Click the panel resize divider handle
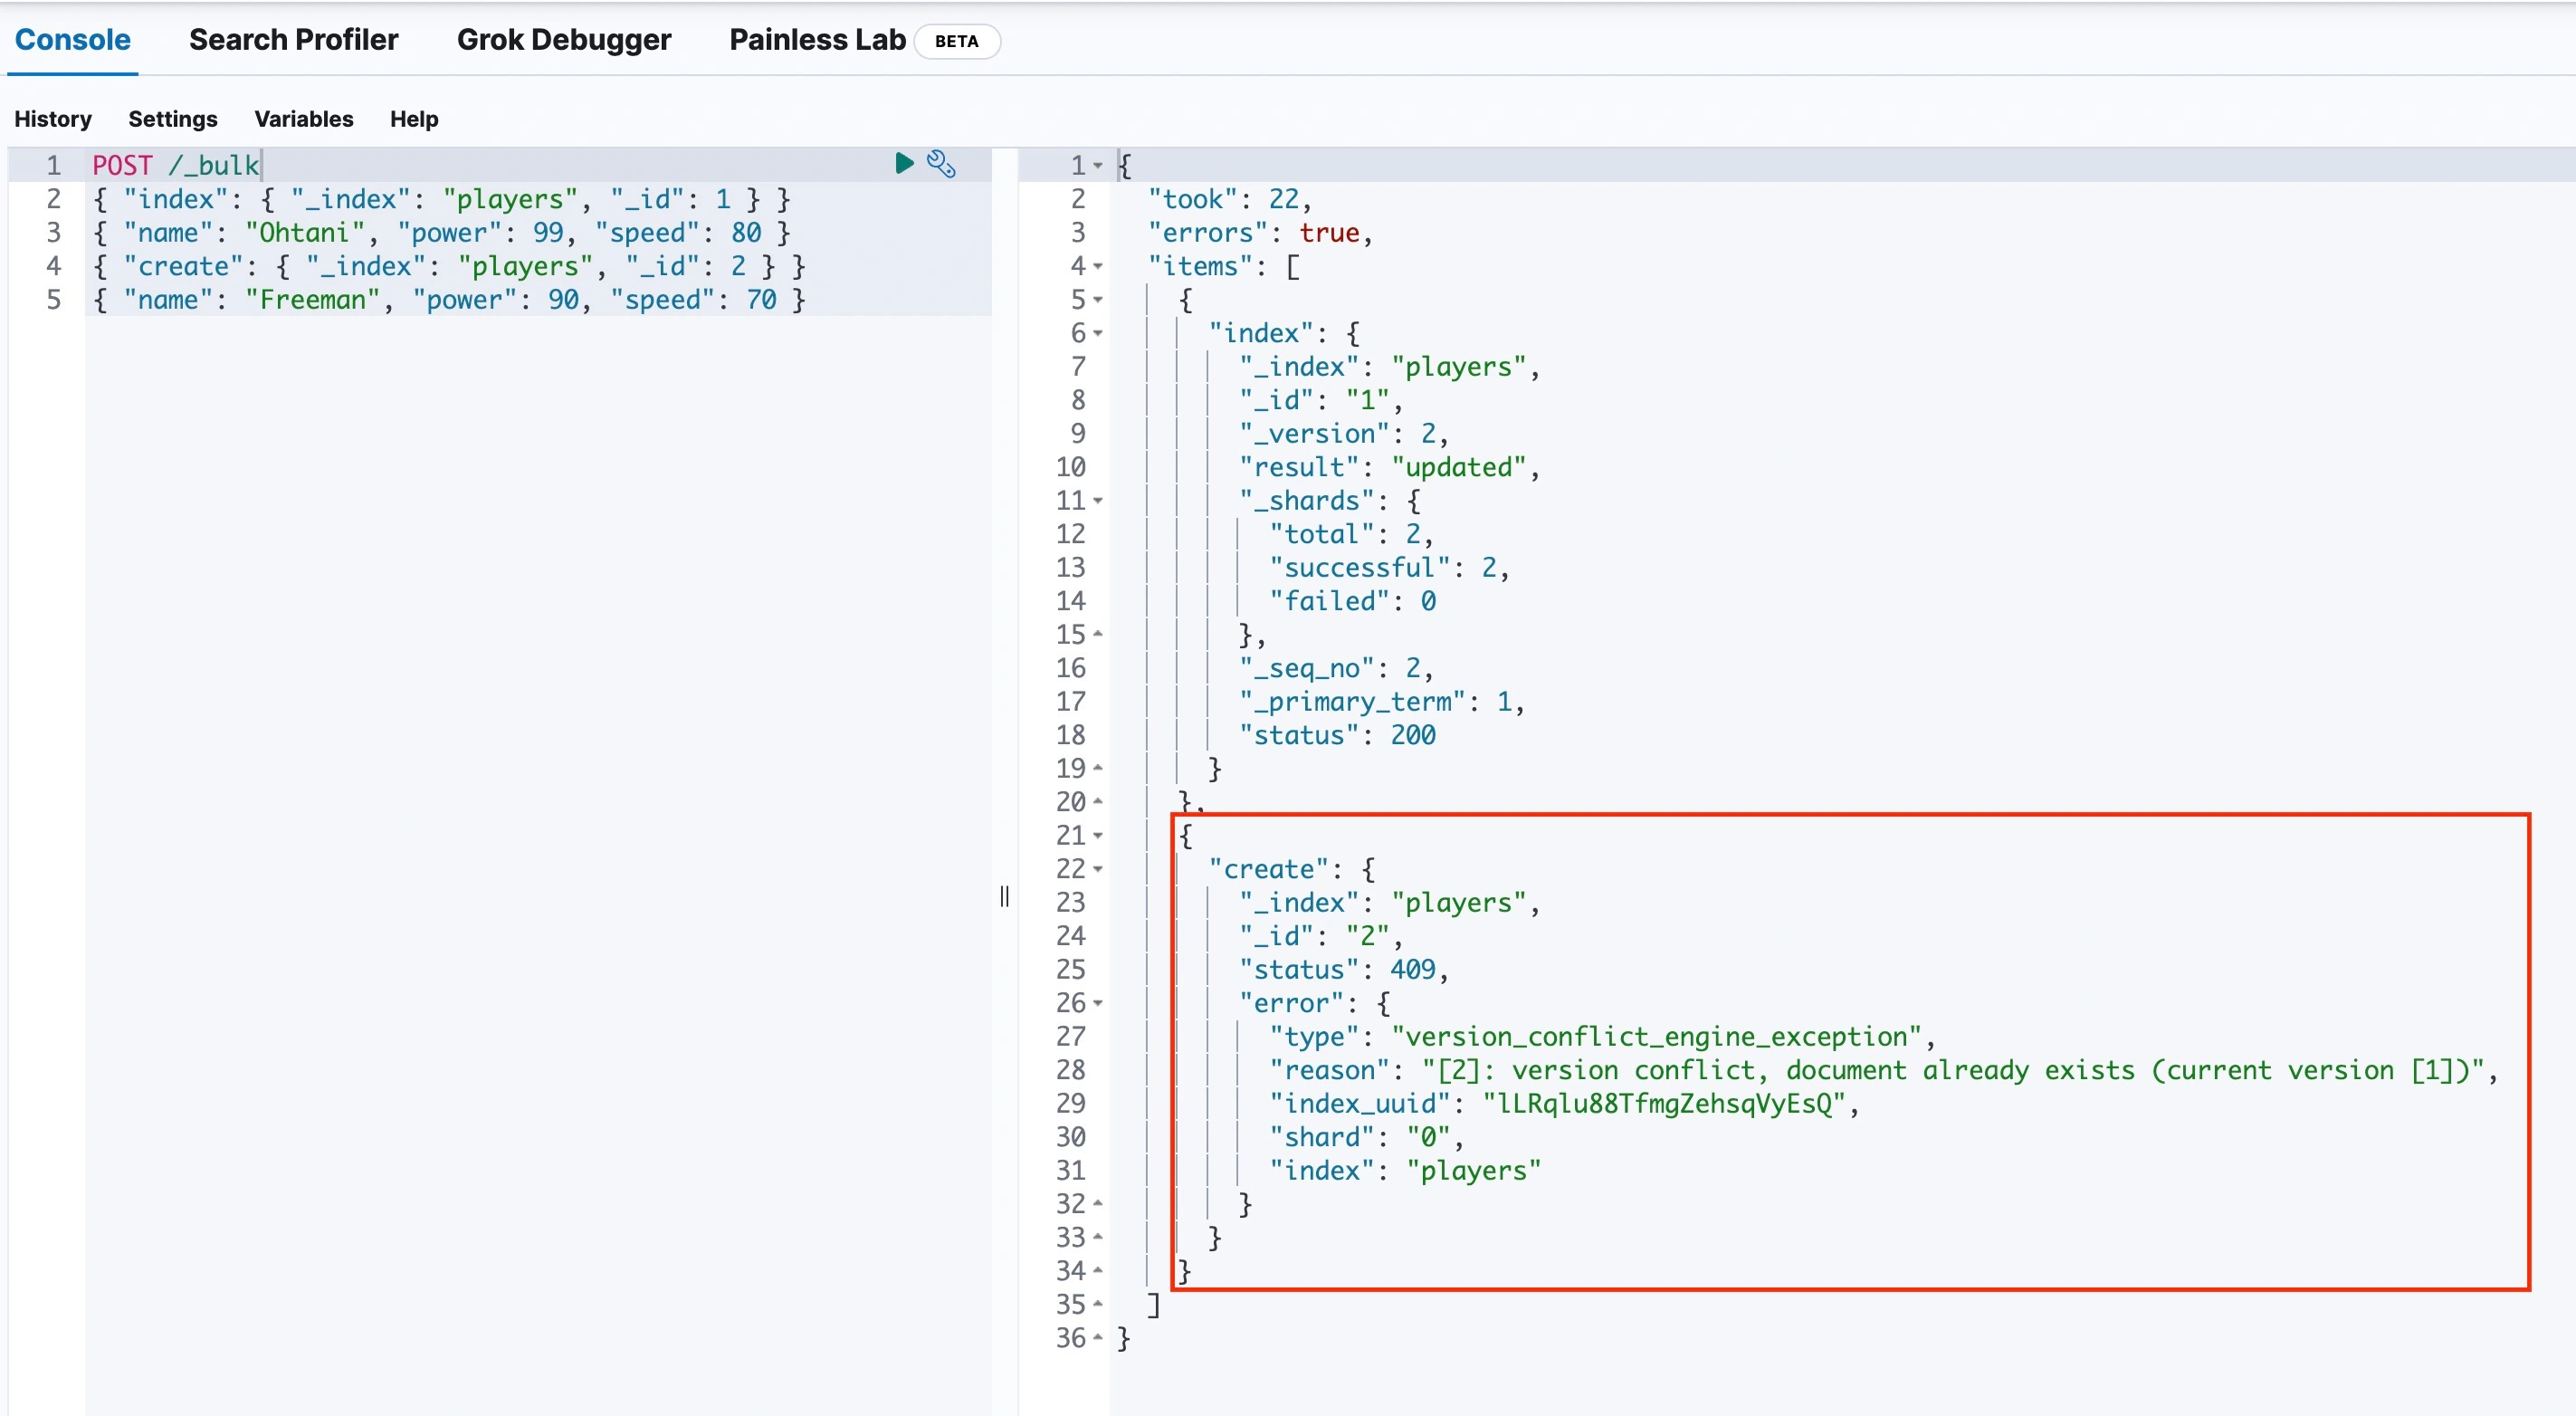This screenshot has width=2576, height=1416. [x=1004, y=896]
